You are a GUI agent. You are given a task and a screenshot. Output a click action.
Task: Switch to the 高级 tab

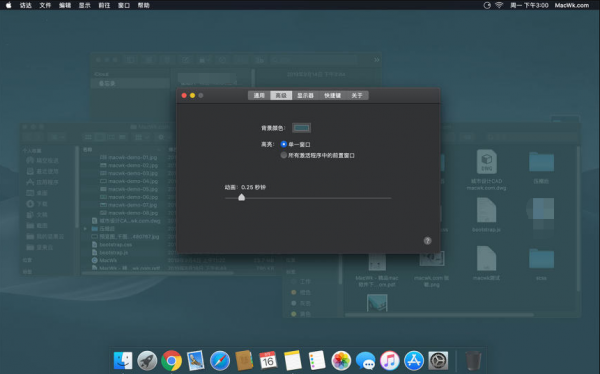281,95
